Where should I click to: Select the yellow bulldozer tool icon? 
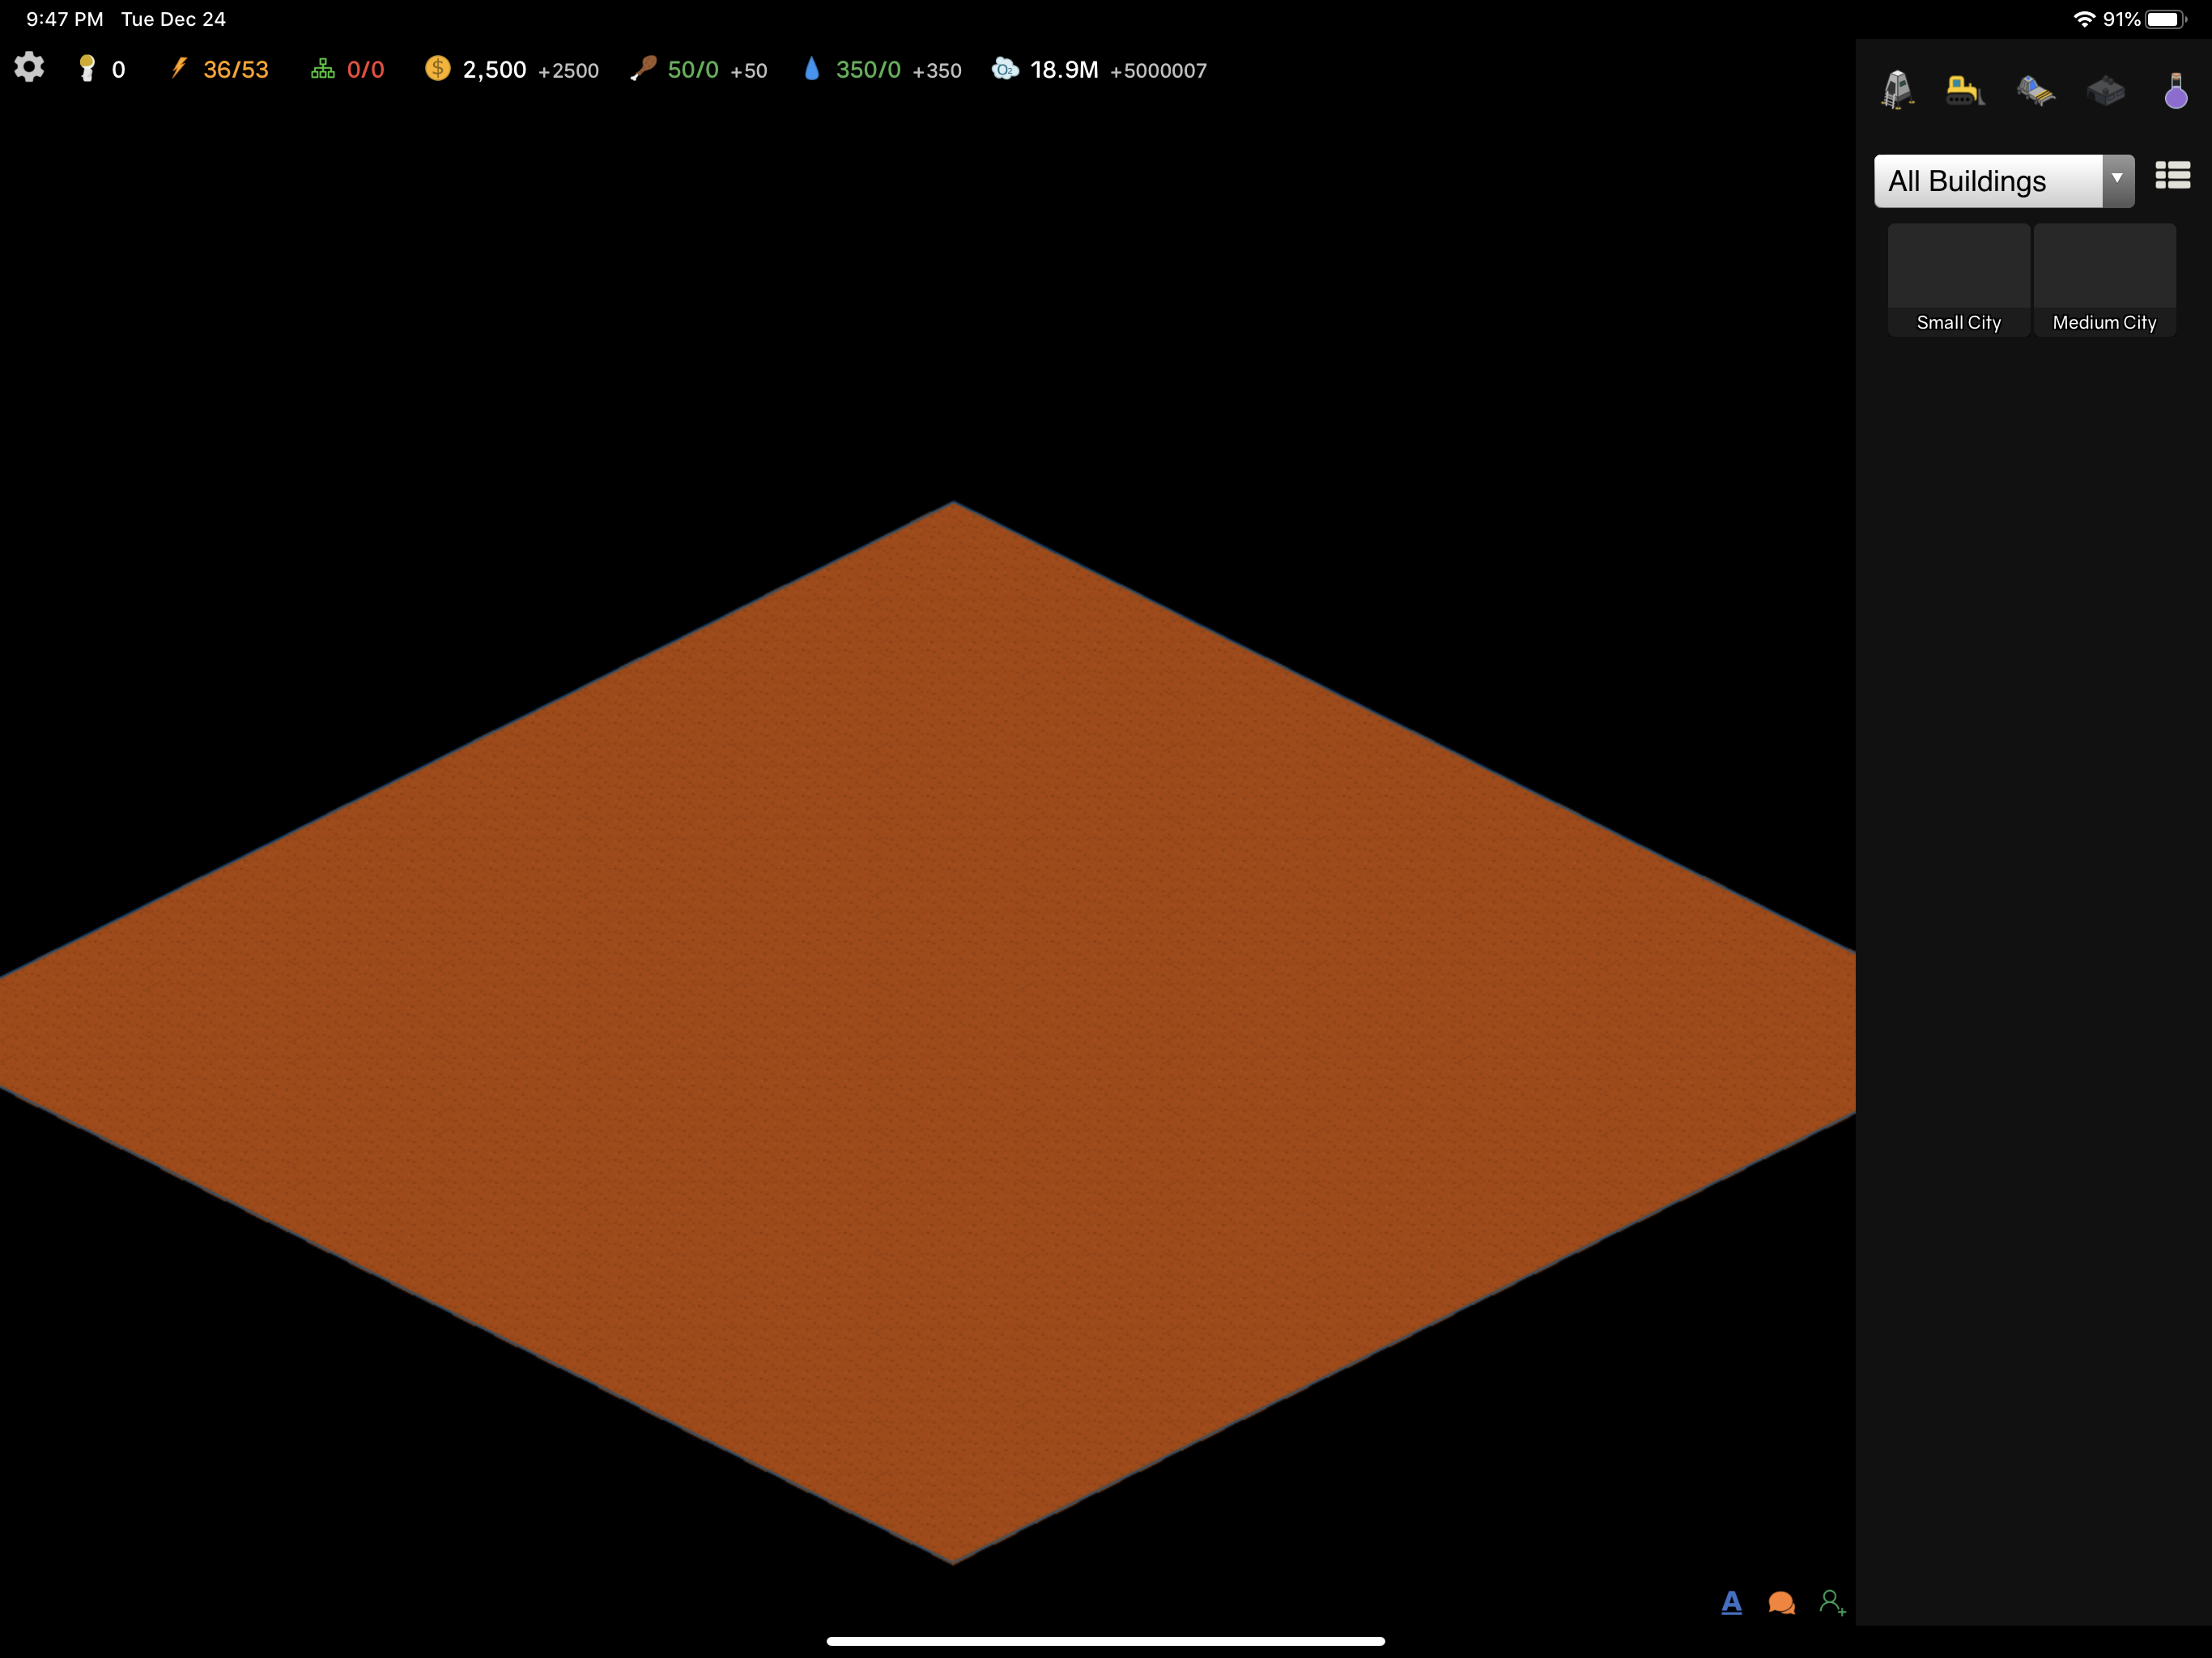tap(1965, 91)
